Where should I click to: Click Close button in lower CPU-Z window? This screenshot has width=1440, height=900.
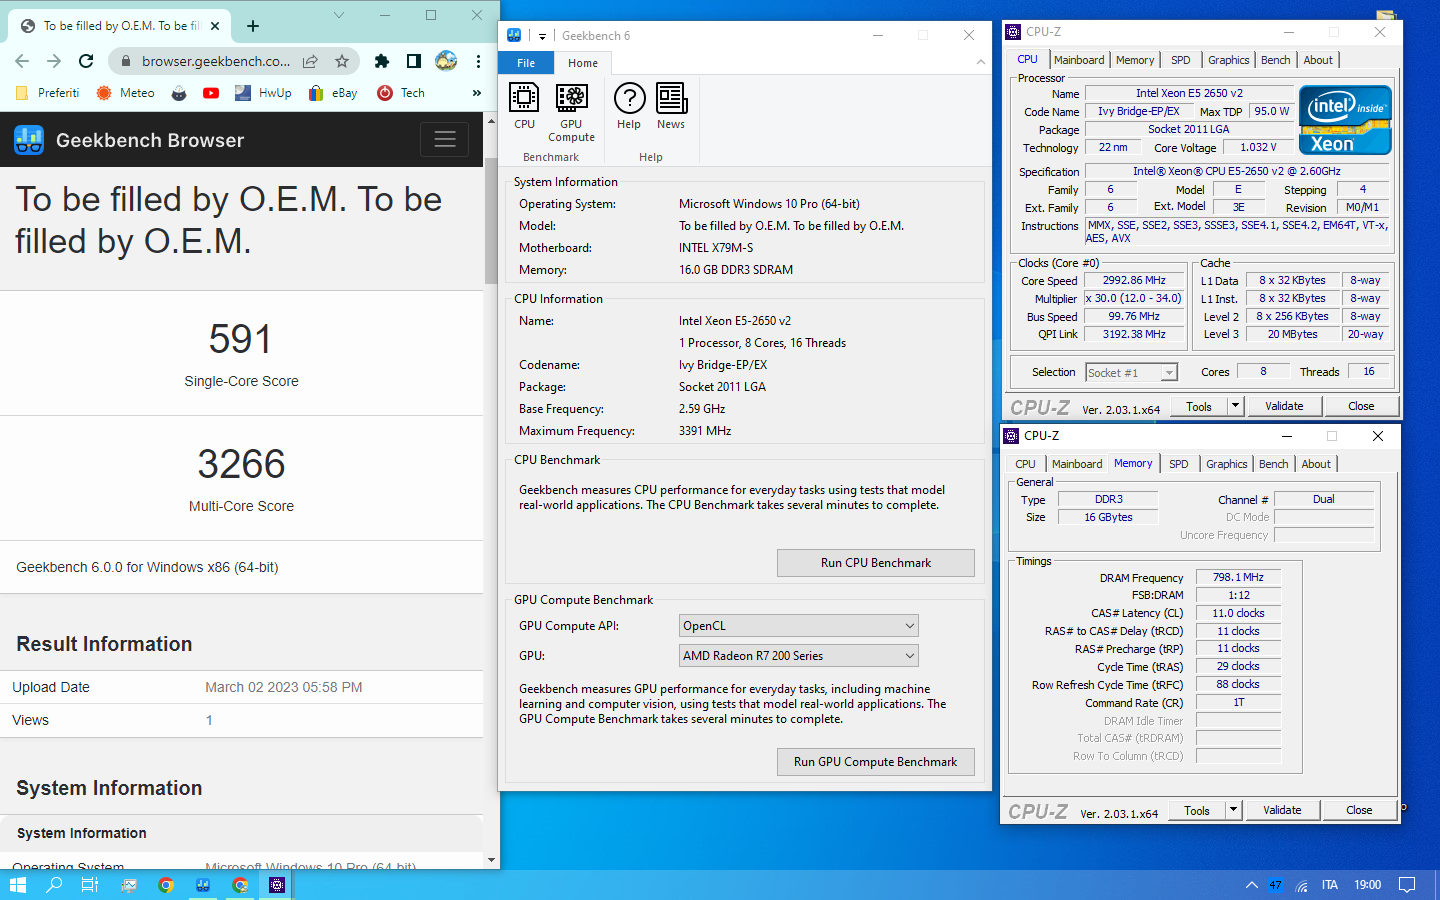(x=1359, y=810)
